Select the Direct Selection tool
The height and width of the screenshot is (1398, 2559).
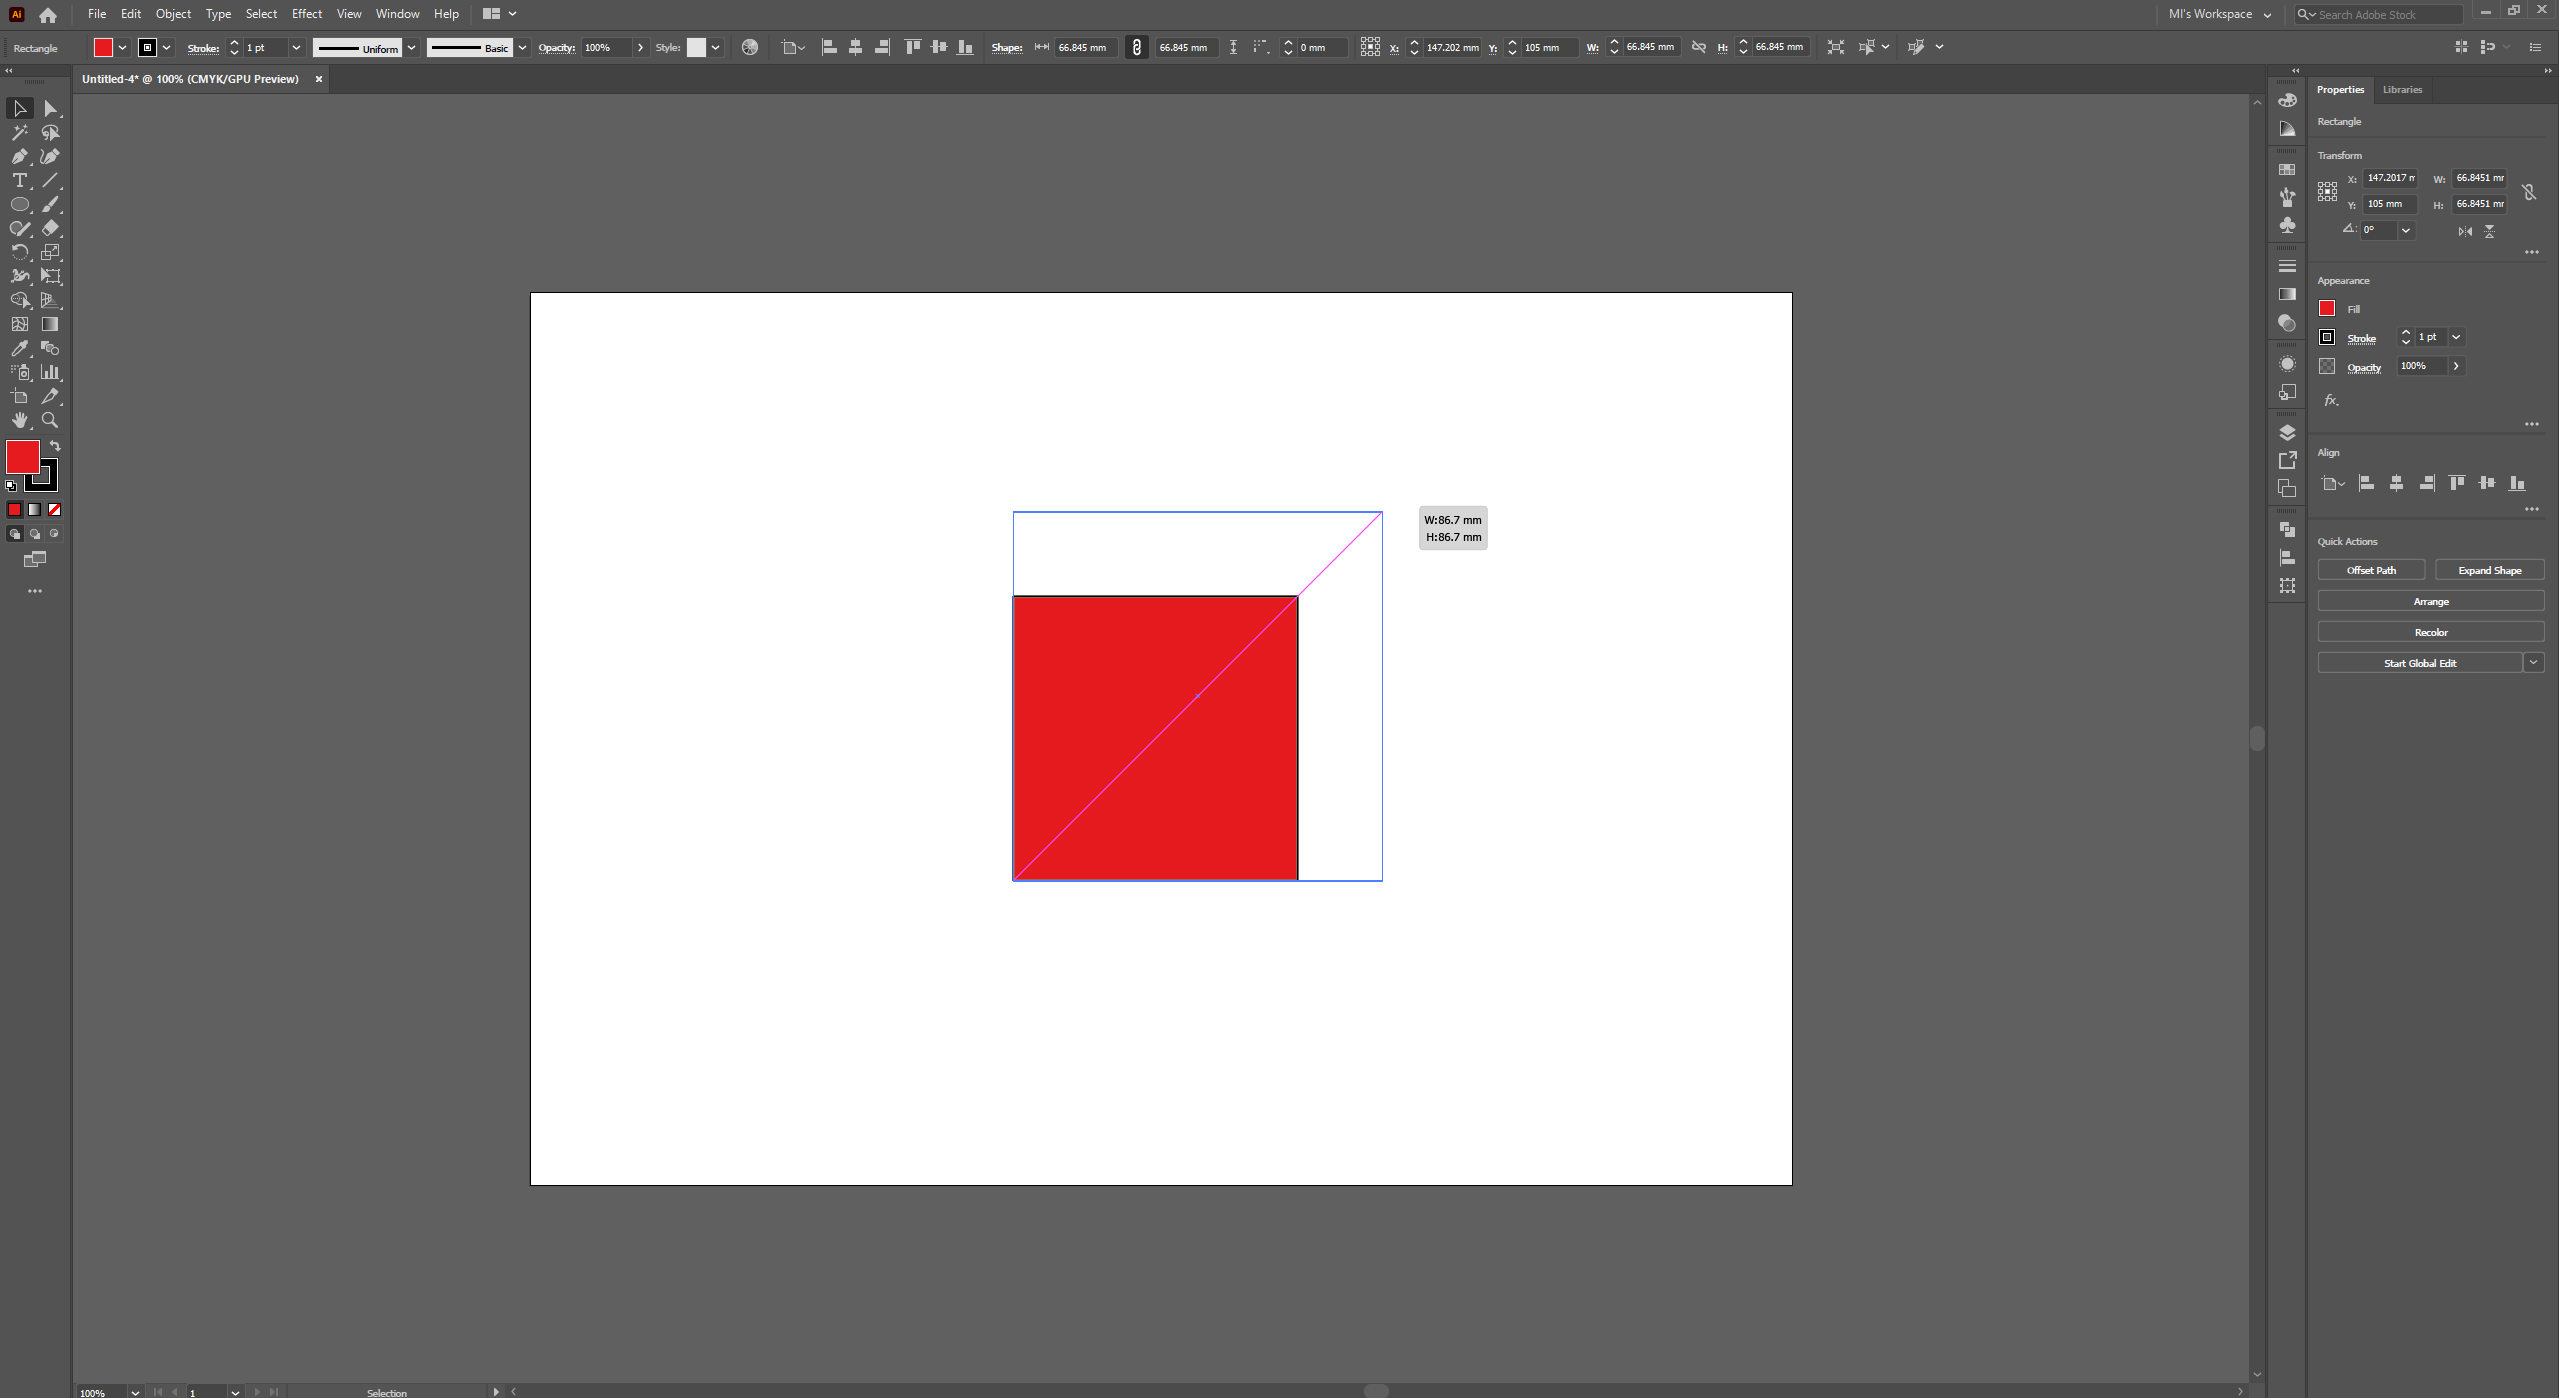click(50, 108)
